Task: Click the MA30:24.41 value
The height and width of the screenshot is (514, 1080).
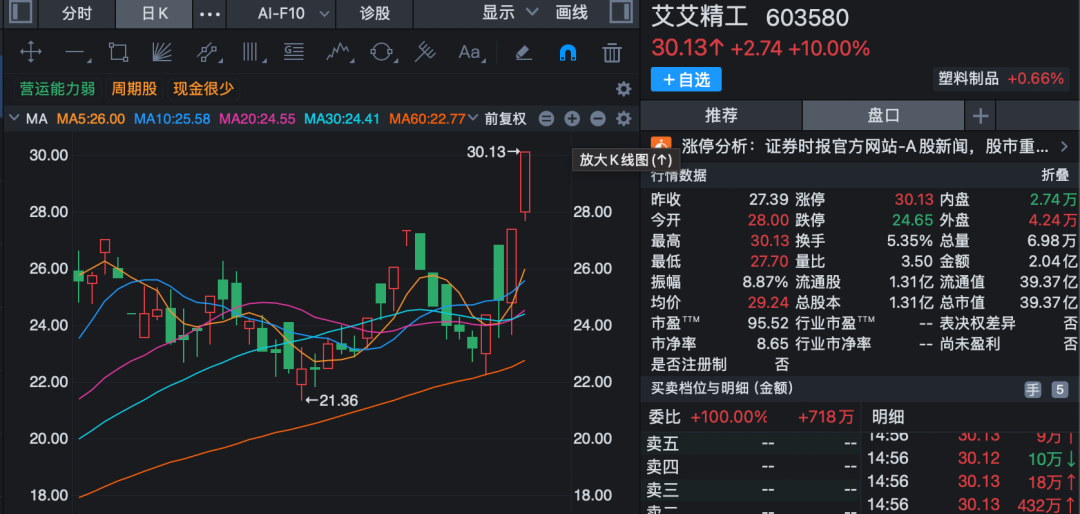Action: 342,119
